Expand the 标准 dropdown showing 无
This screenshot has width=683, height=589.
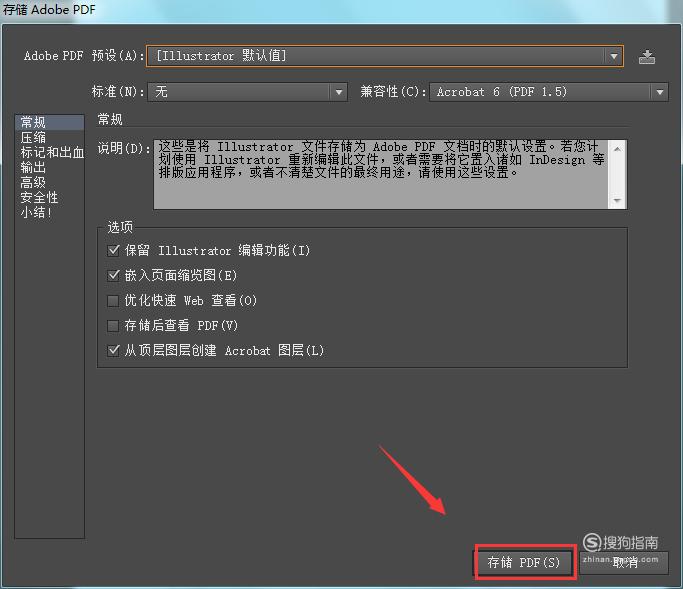pyautogui.click(x=247, y=92)
